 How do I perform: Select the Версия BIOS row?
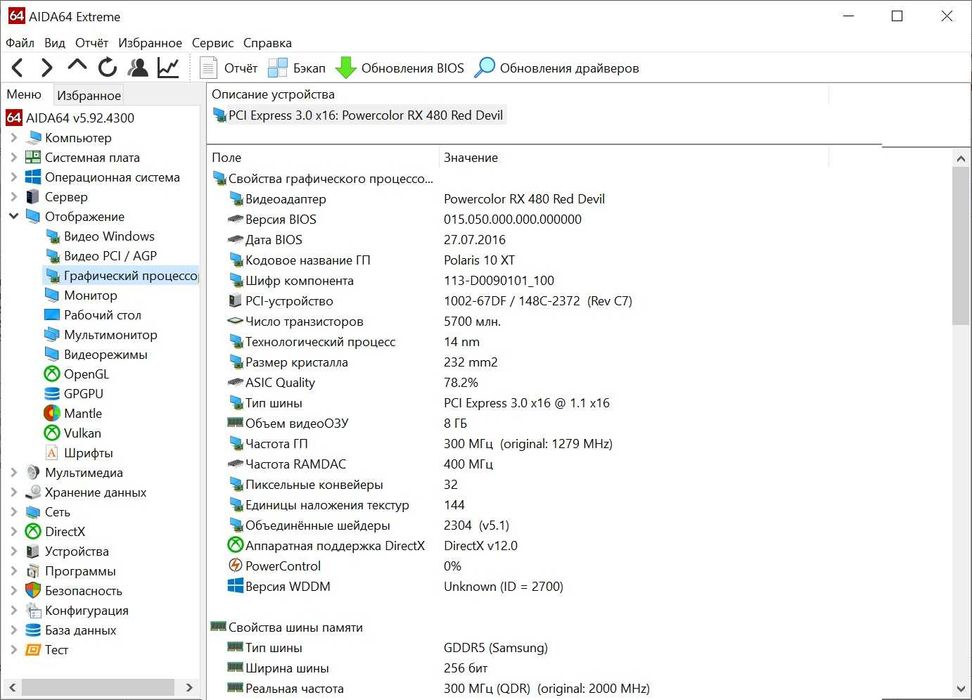pyautogui.click(x=405, y=219)
